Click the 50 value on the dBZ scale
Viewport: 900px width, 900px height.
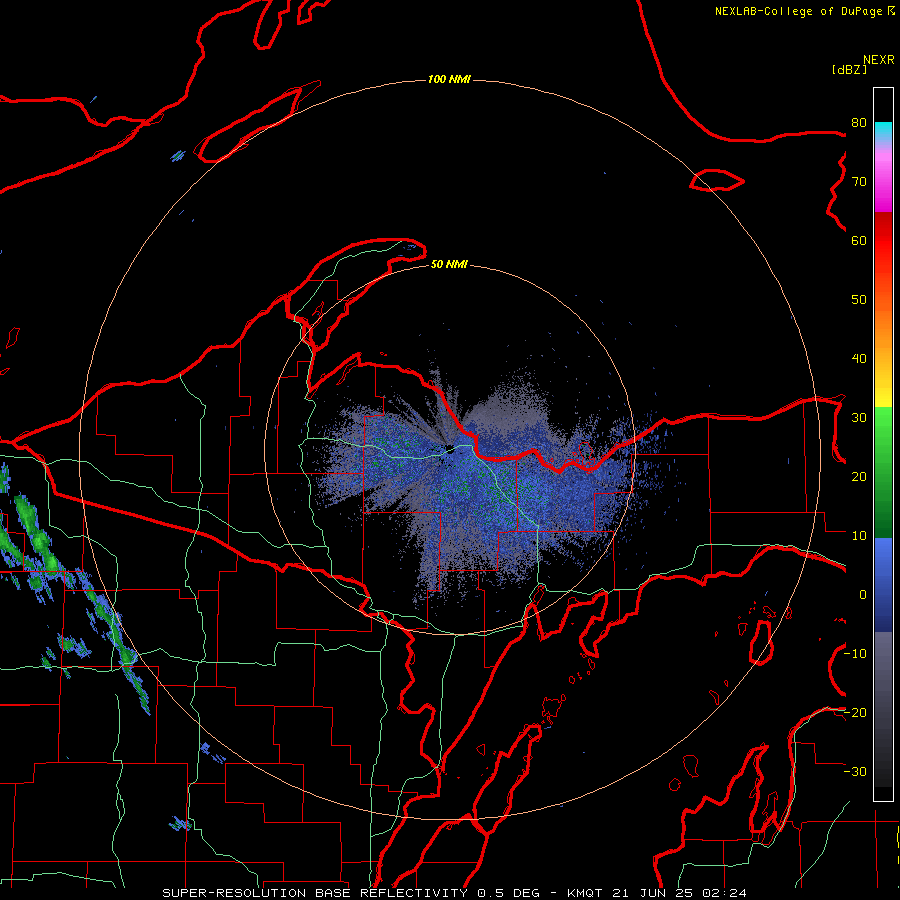[x=859, y=300]
